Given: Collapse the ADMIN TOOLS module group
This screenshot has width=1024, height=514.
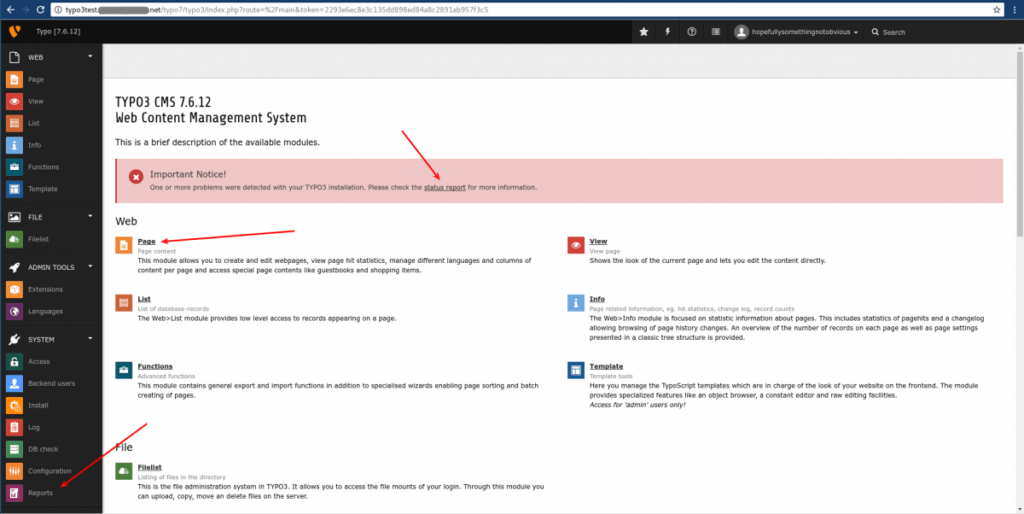Looking at the screenshot, I should pos(91,266).
